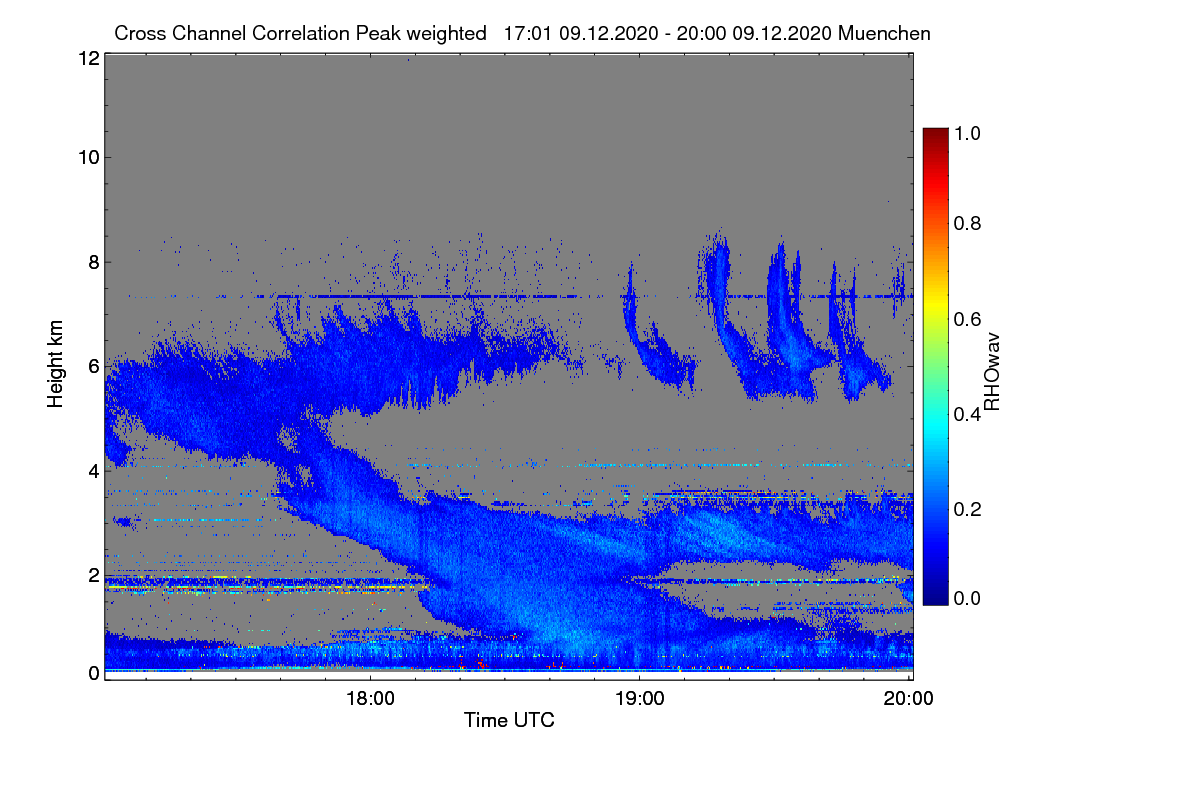The height and width of the screenshot is (800, 1200).
Task: Pick the dark red top of the colorbar
Action: (x=935, y=135)
